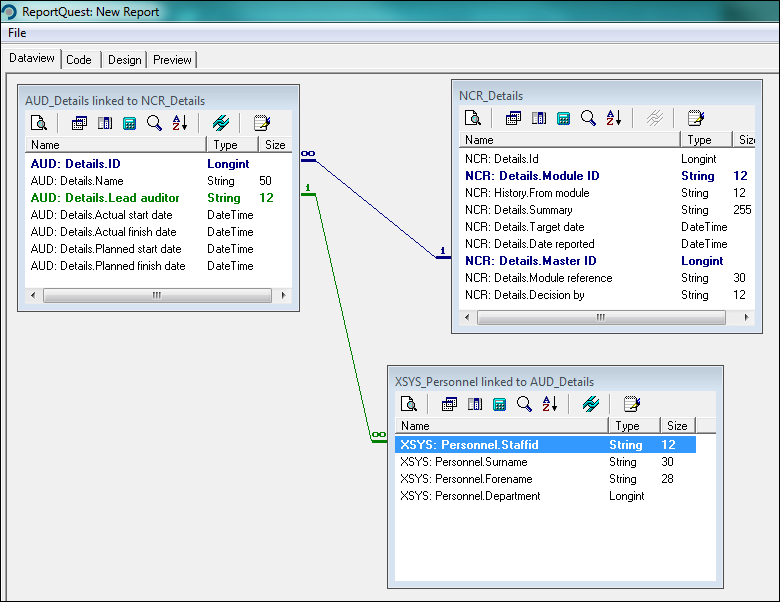Image resolution: width=780 pixels, height=602 pixels.
Task: Click AUD_Details horizontal scrollbar thumb
Action: click(x=157, y=295)
